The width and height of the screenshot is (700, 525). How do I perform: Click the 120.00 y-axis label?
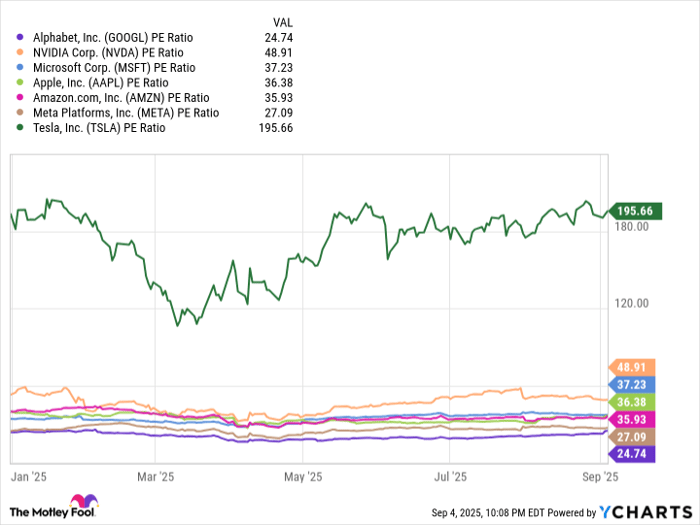click(x=632, y=304)
